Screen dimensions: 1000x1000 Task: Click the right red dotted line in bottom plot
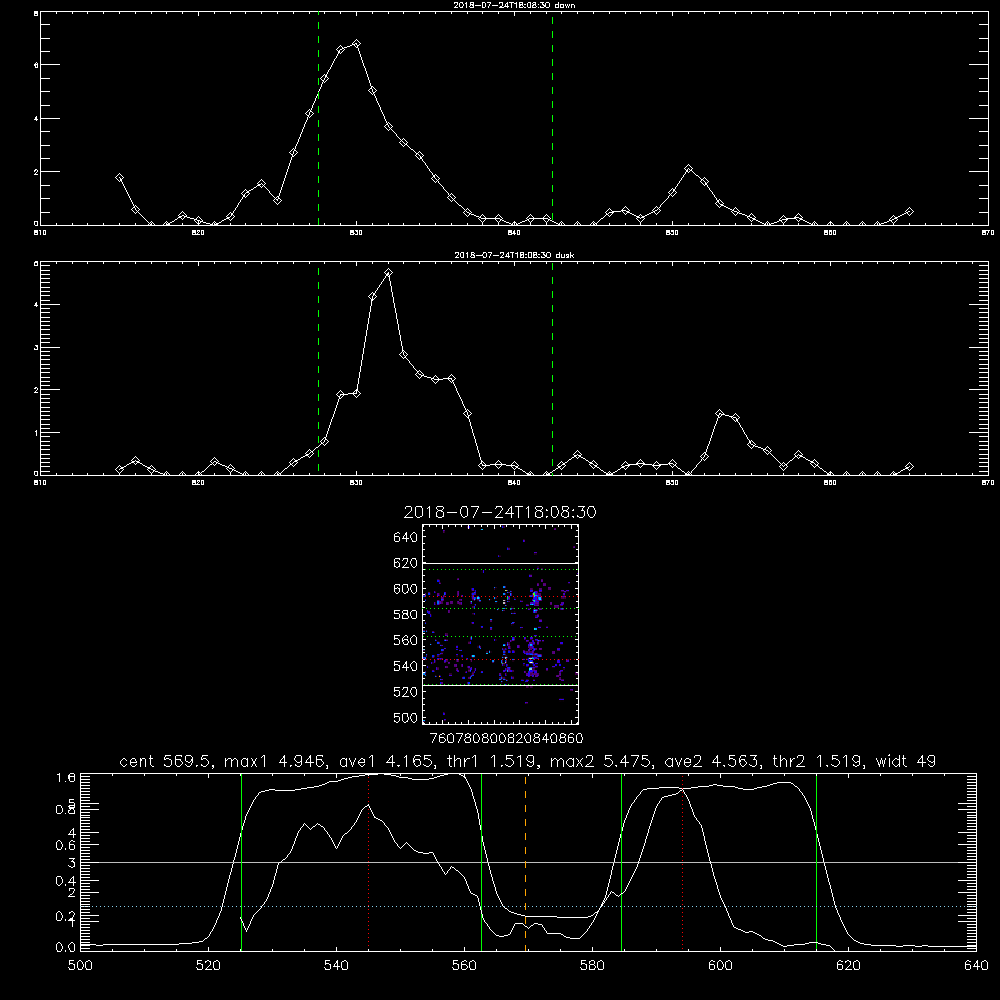point(682,862)
